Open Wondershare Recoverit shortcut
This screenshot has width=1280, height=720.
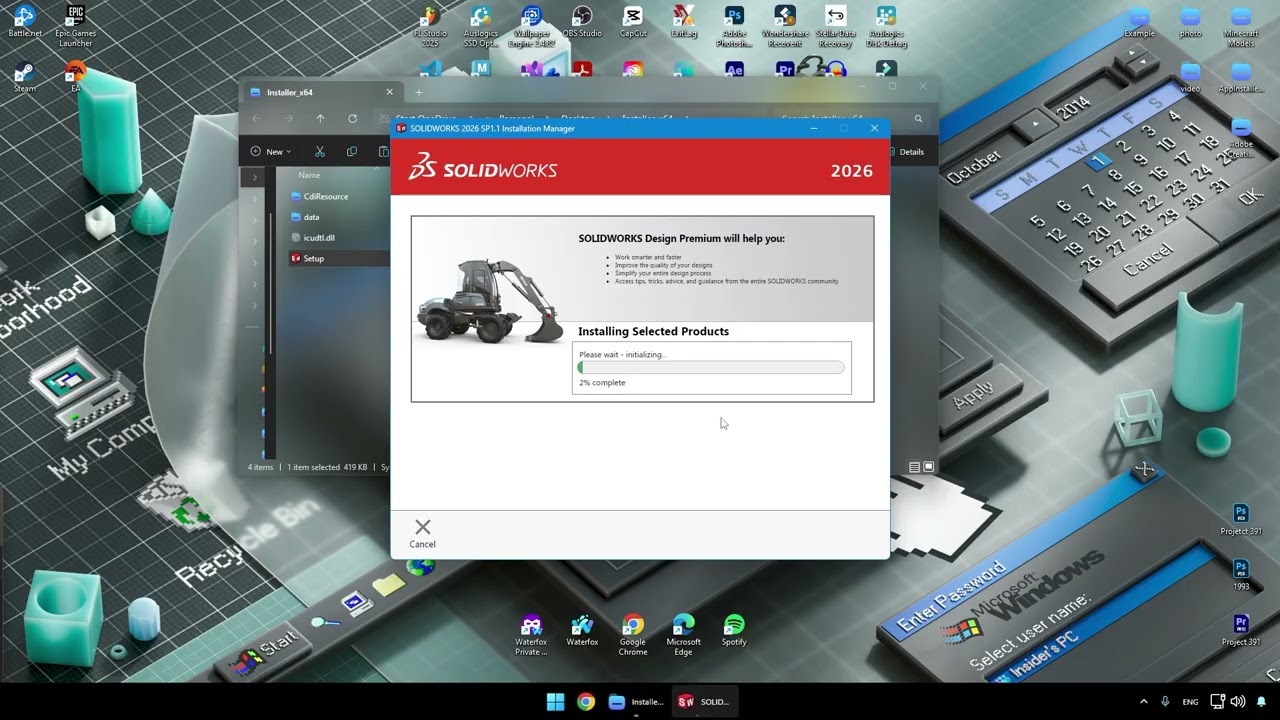(x=785, y=26)
